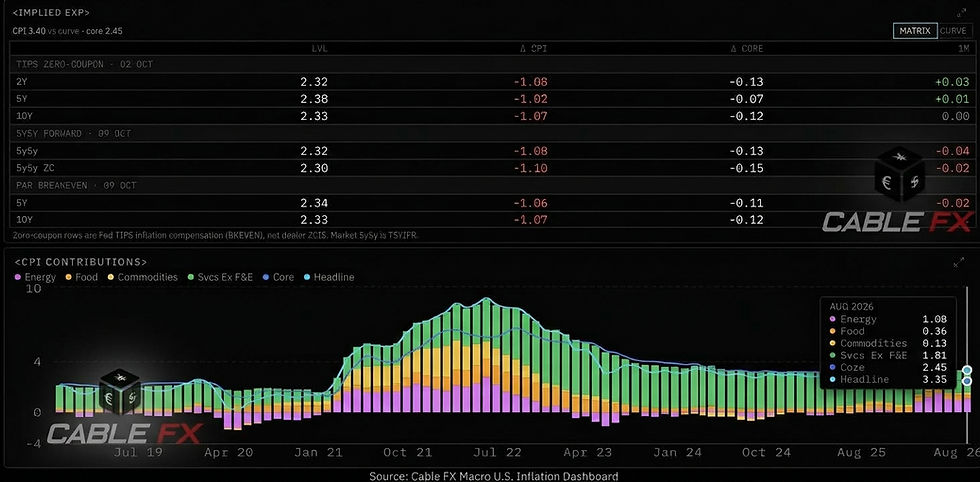Click the Δ CORE column header
The width and height of the screenshot is (980, 482).
(747, 49)
